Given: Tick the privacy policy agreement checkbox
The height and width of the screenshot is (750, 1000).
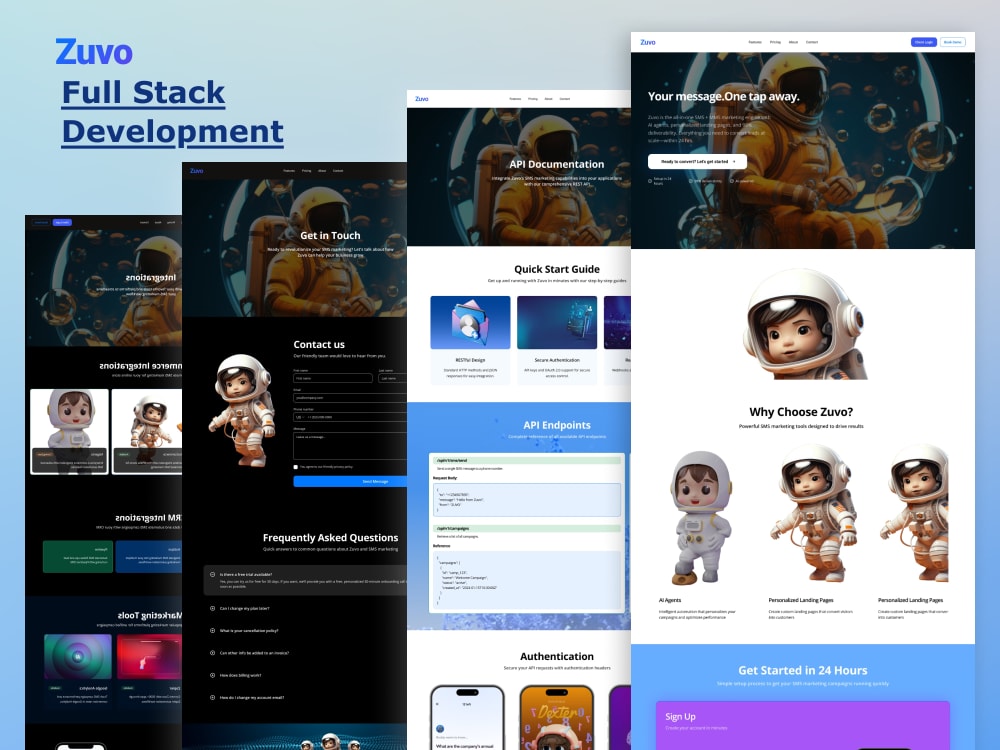Looking at the screenshot, I should [295, 467].
